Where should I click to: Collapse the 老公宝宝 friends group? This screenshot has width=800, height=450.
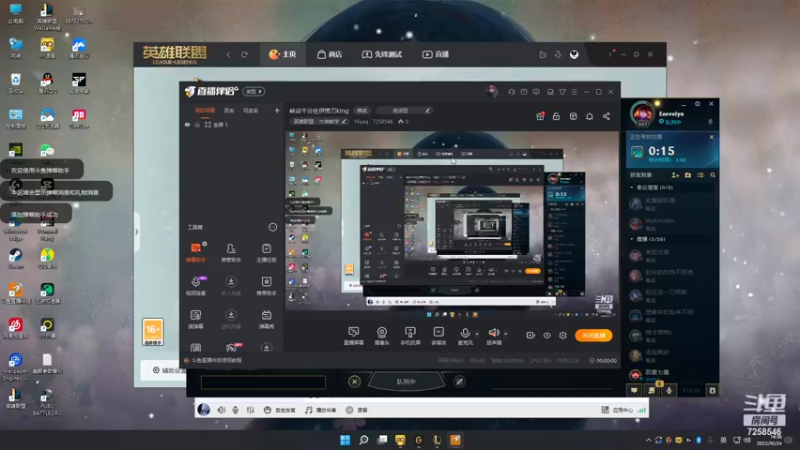[x=632, y=187]
